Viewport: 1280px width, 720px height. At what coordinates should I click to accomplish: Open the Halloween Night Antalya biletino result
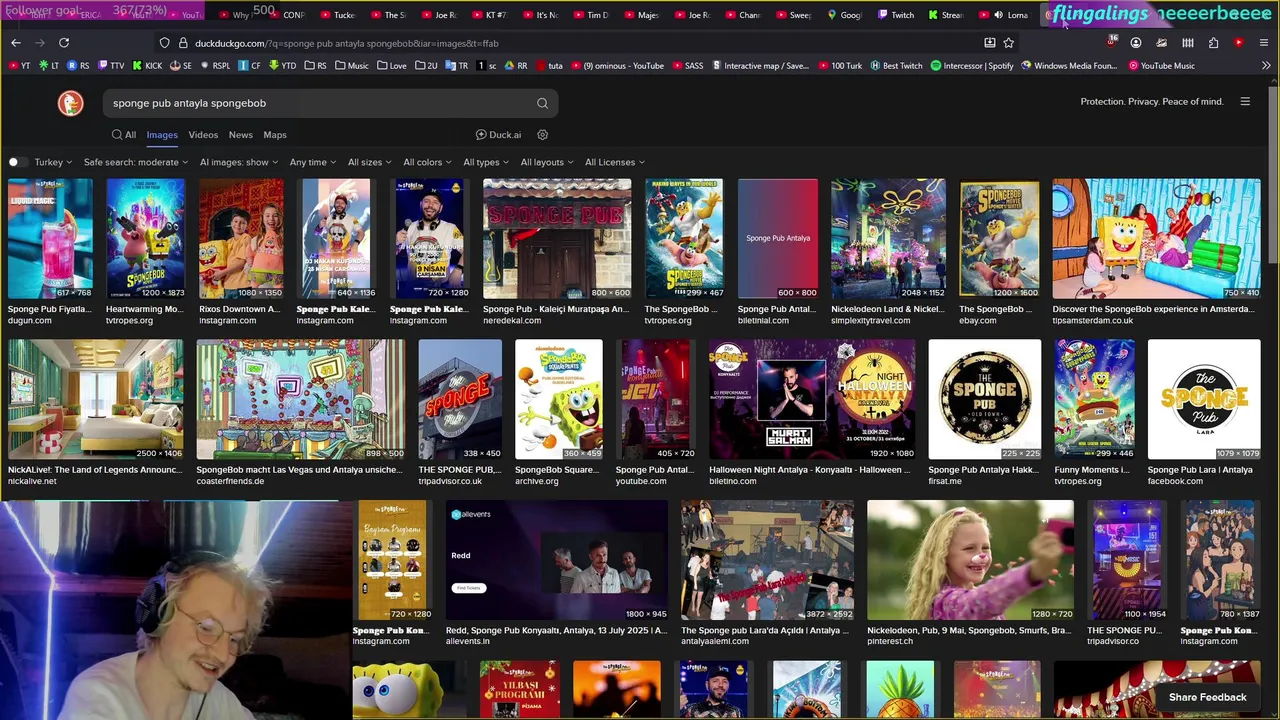click(811, 470)
